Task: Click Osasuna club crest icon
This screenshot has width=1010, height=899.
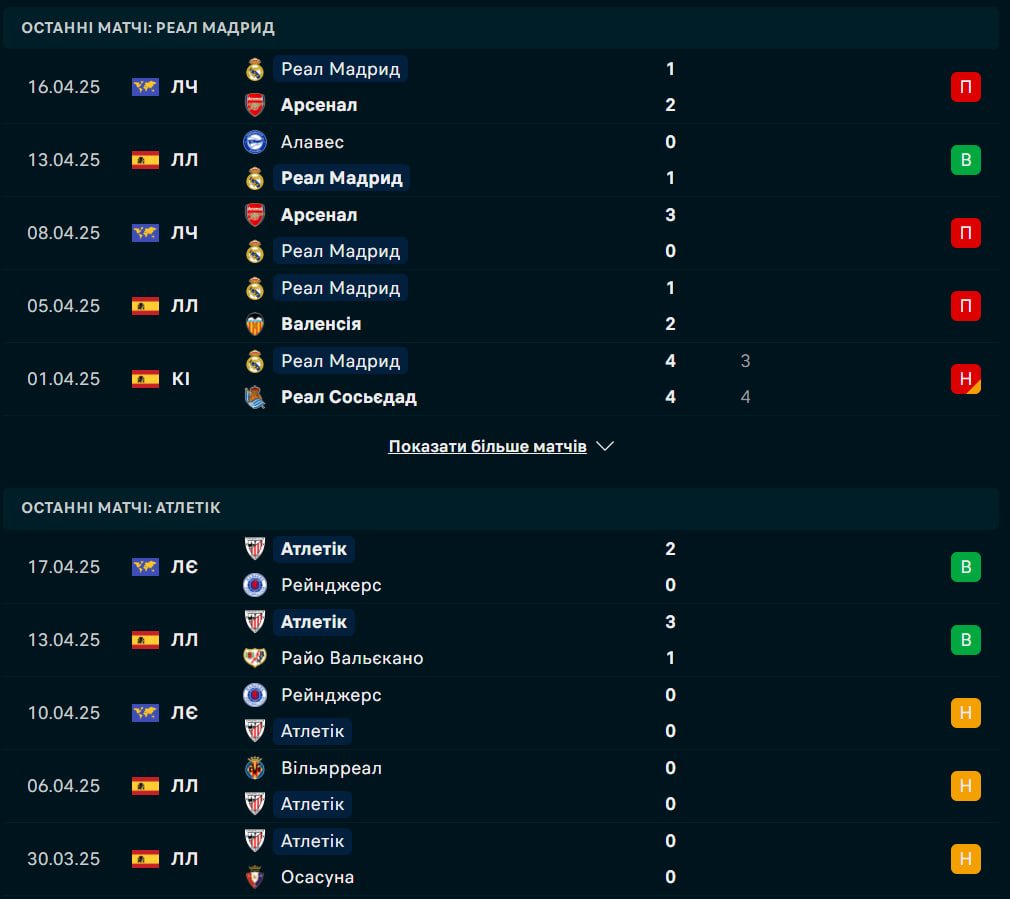Action: [255, 877]
